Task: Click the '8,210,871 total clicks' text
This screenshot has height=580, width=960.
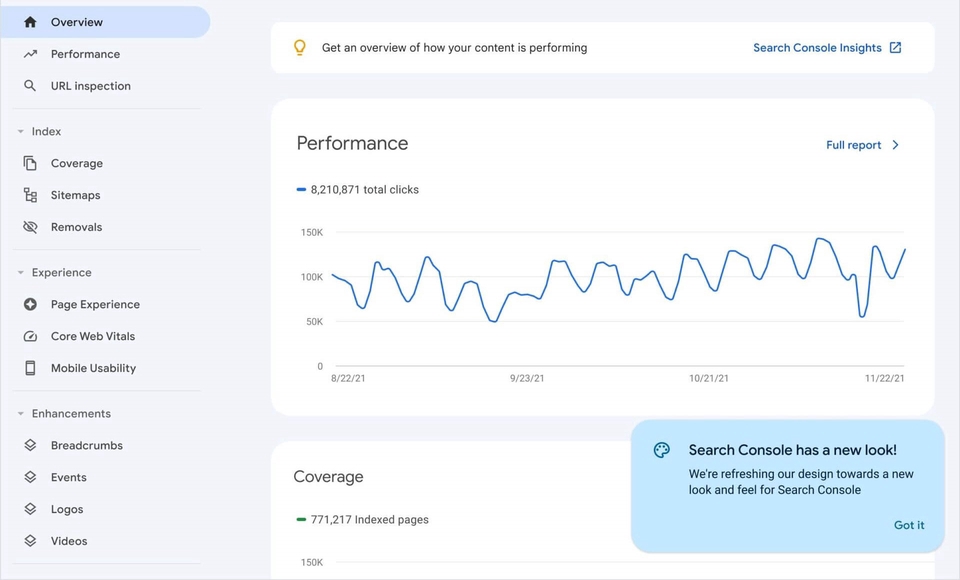Action: click(365, 190)
